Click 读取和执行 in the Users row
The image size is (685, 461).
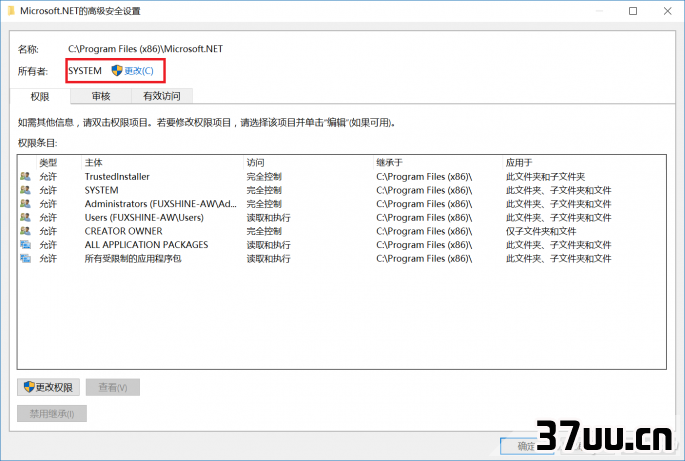pos(268,217)
